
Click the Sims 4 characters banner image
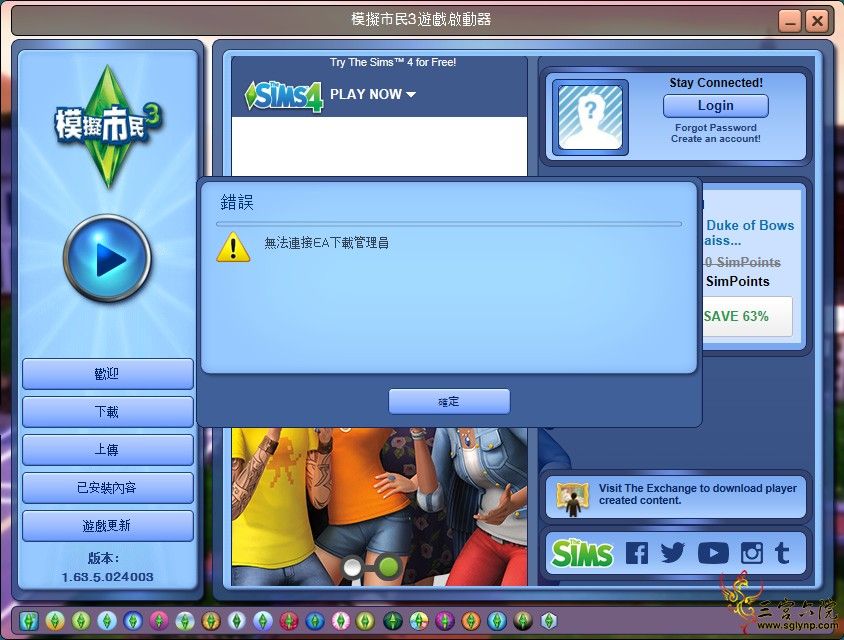379,506
